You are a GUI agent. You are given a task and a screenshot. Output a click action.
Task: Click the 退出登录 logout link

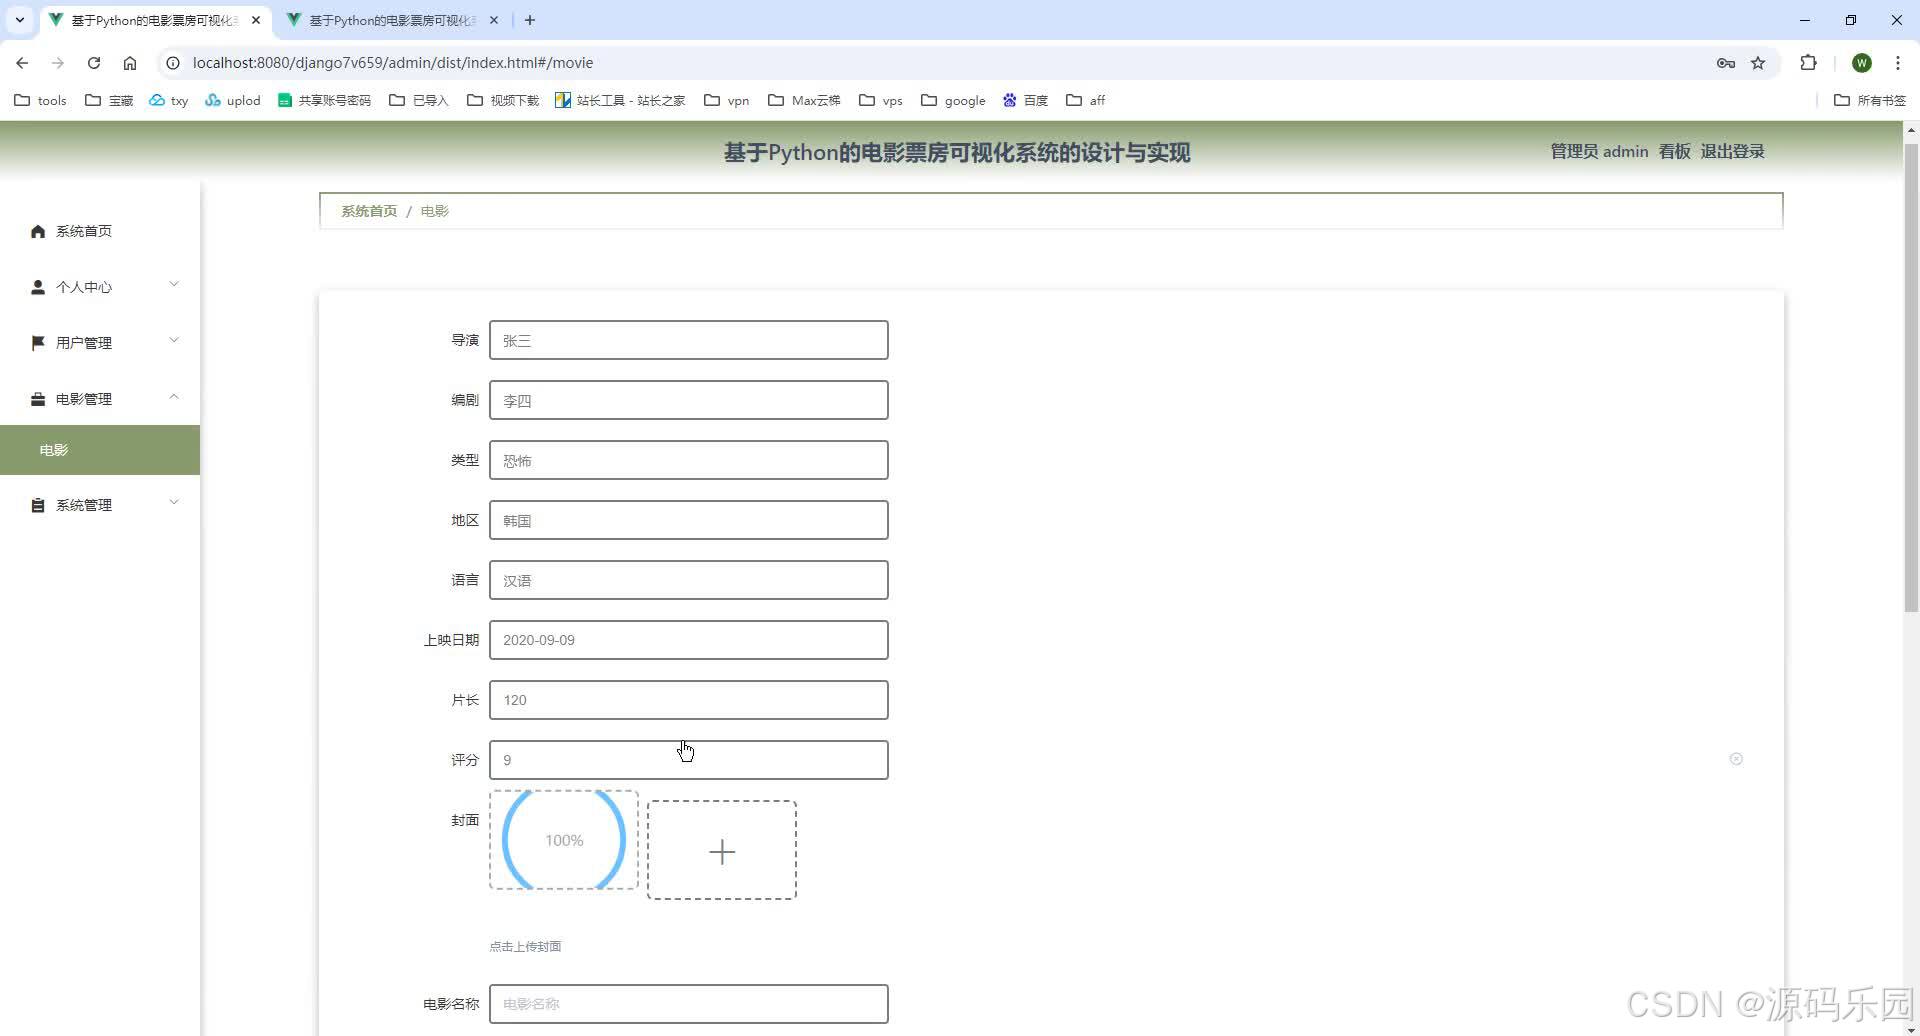click(x=1732, y=151)
